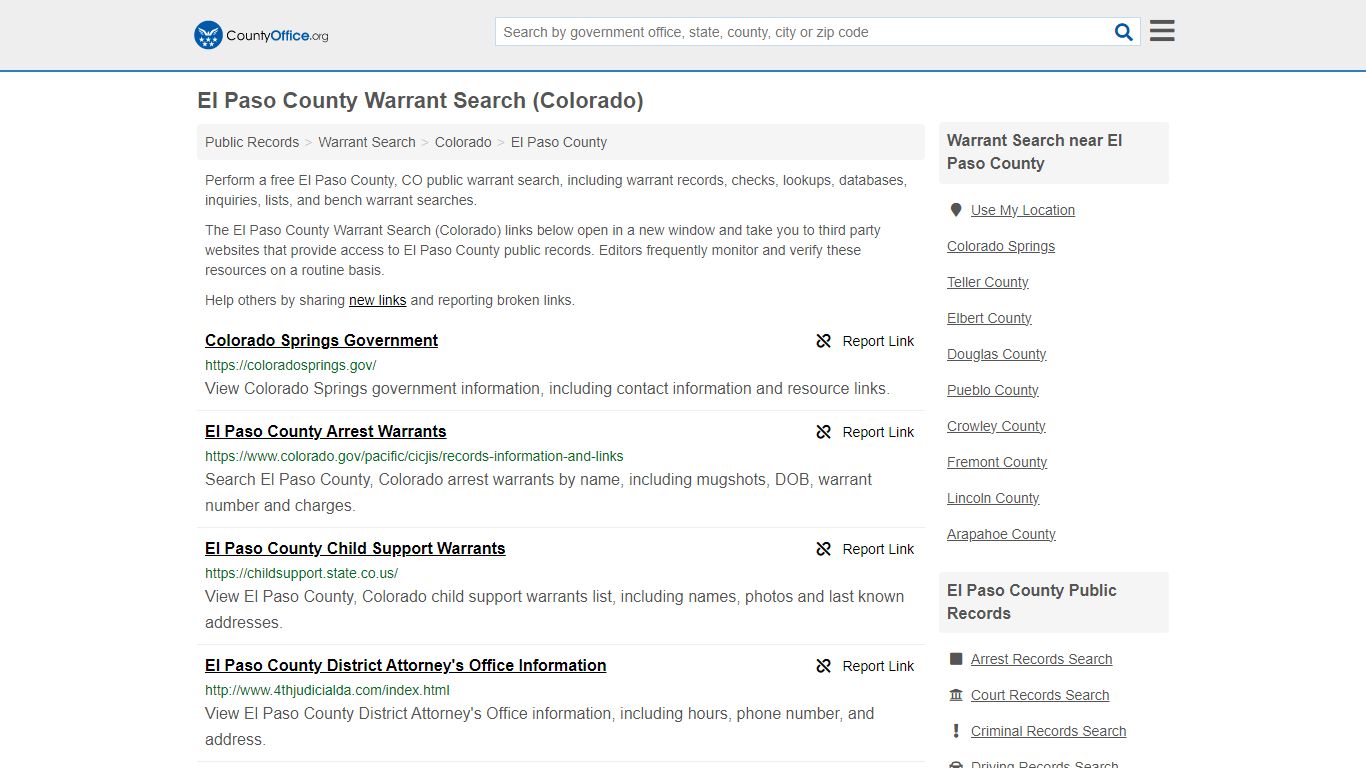Open Douglas County warrant search

coord(997,354)
